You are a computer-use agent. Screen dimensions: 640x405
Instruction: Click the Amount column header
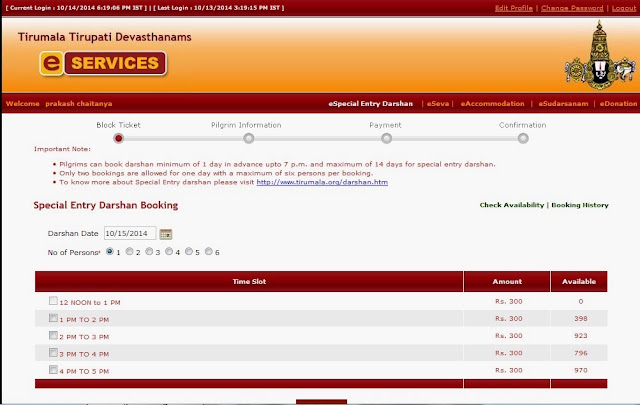[x=507, y=281]
